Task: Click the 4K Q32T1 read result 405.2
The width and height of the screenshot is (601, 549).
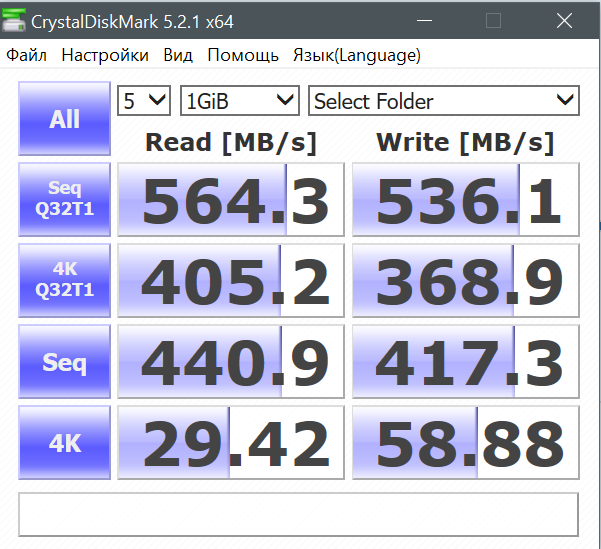Action: (231, 280)
